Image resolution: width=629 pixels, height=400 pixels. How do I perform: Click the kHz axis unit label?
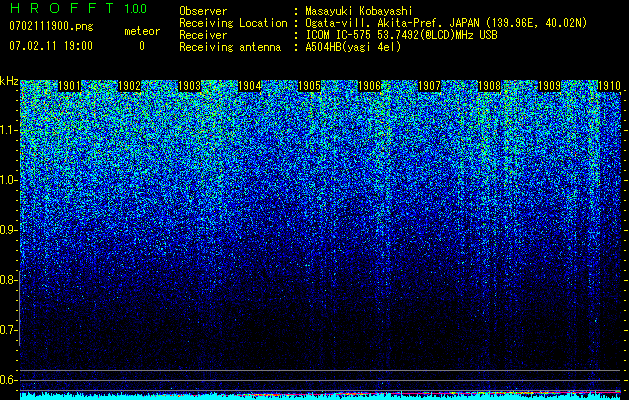click(x=9, y=81)
